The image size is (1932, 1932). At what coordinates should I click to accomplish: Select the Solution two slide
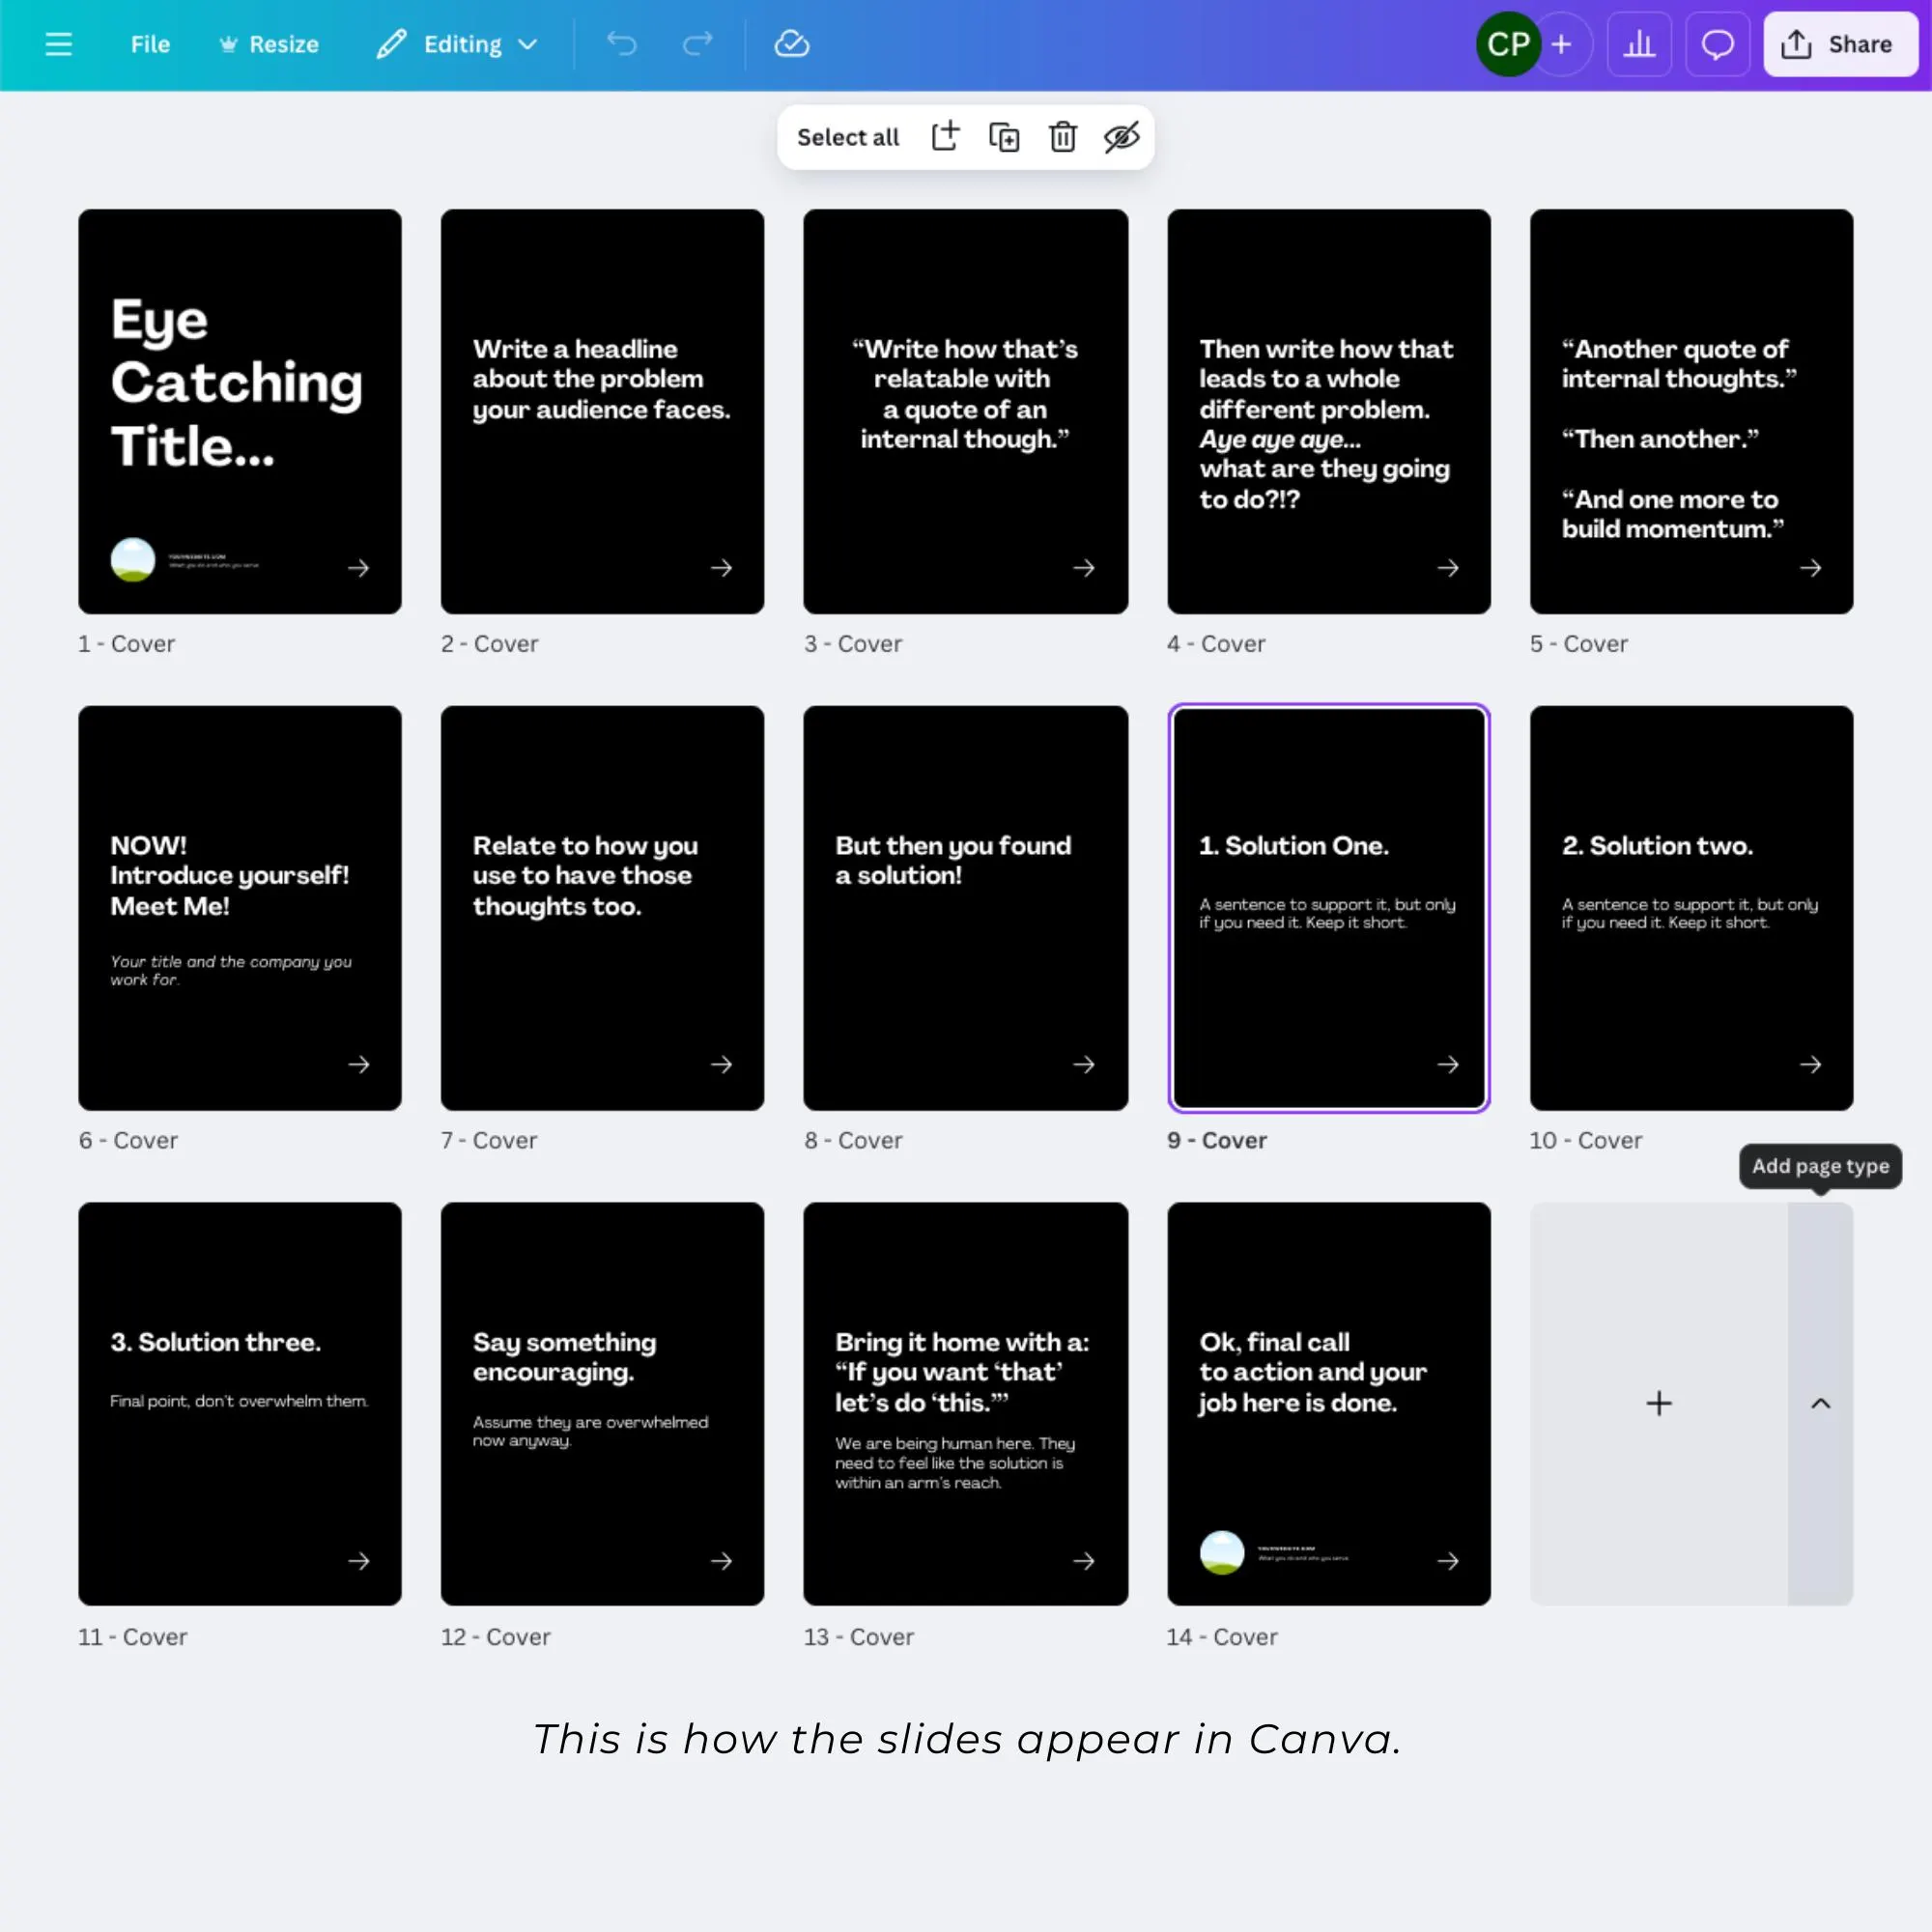point(1692,908)
